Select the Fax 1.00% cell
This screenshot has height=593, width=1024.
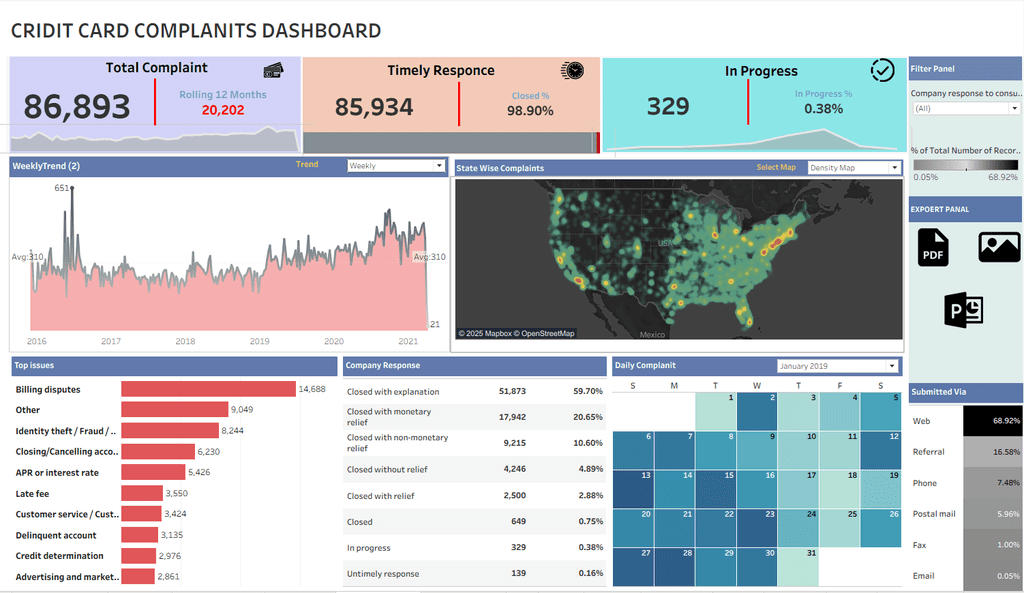pos(993,545)
